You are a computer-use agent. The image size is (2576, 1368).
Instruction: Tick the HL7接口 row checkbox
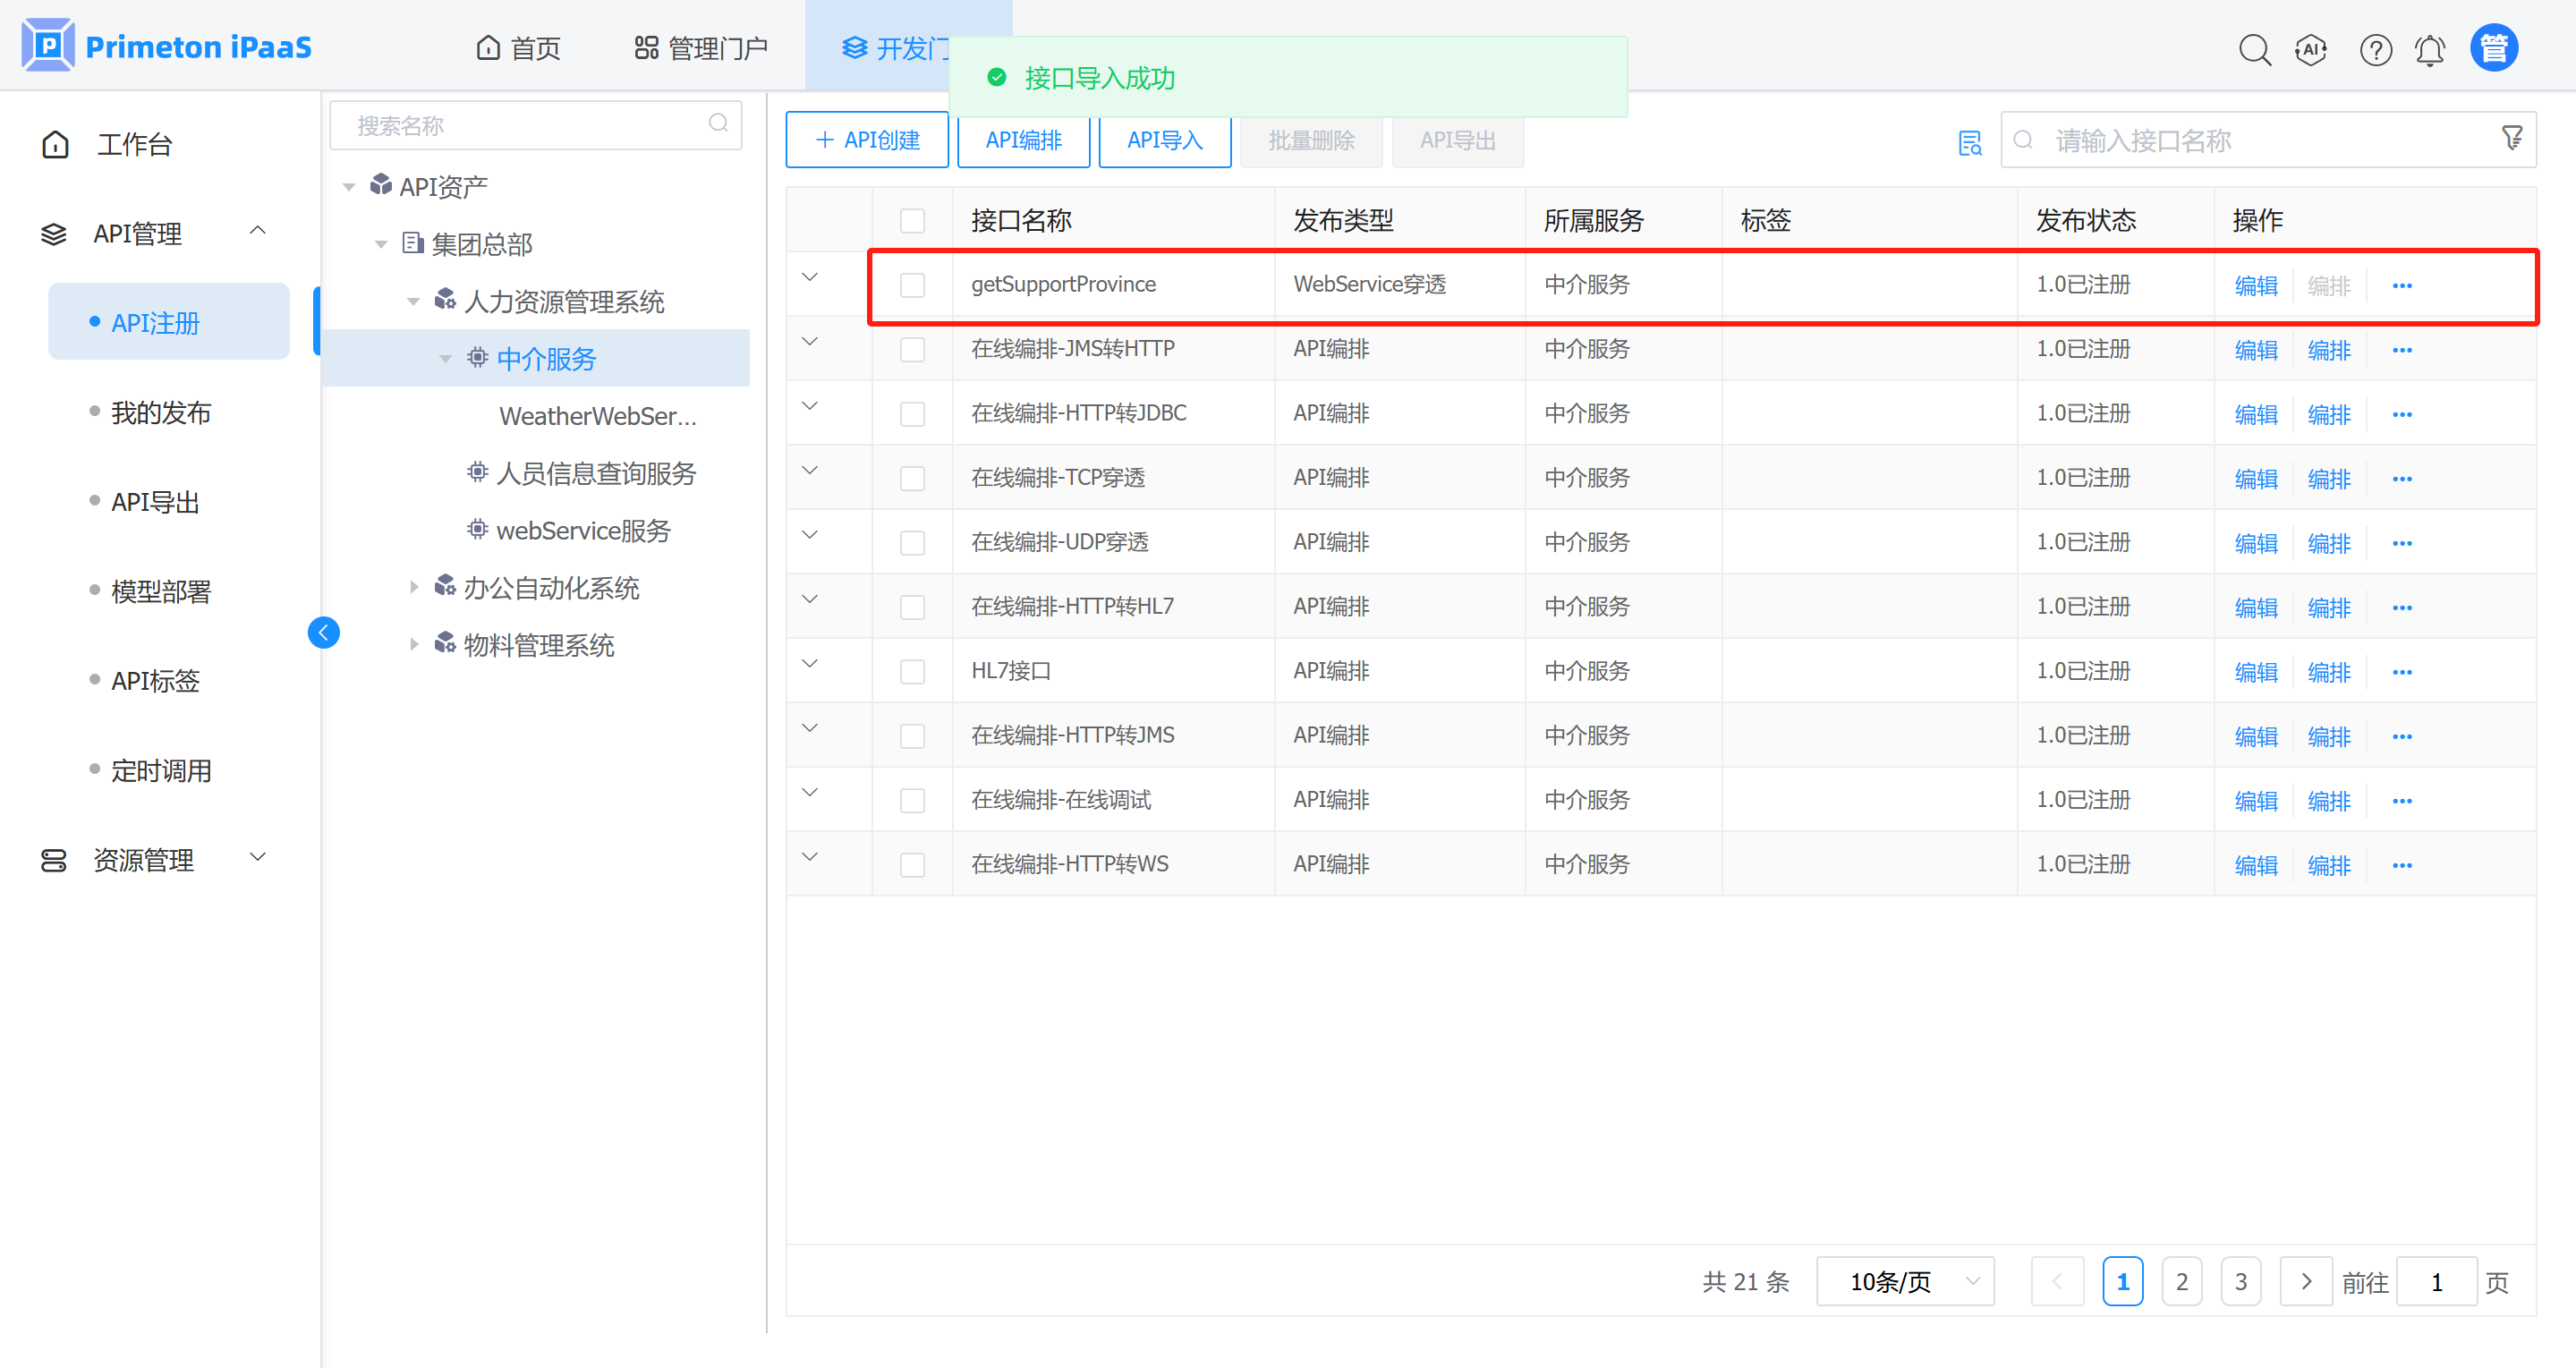point(911,671)
